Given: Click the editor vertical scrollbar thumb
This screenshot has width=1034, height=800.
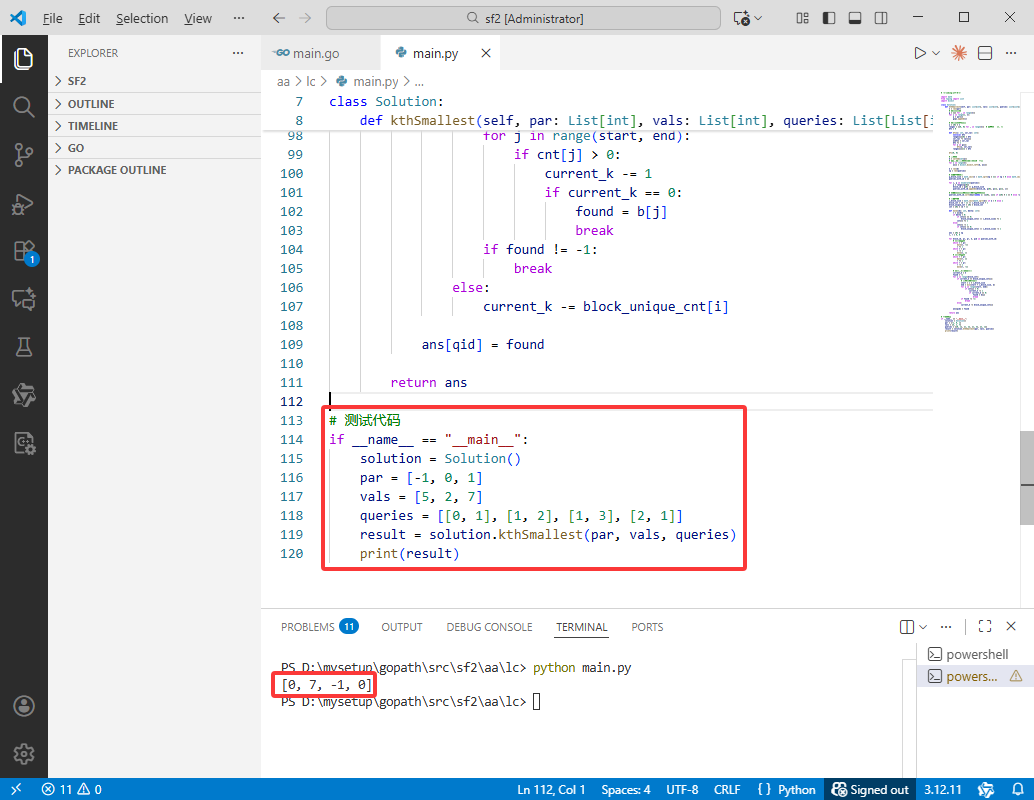Looking at the screenshot, I should (x=1027, y=478).
